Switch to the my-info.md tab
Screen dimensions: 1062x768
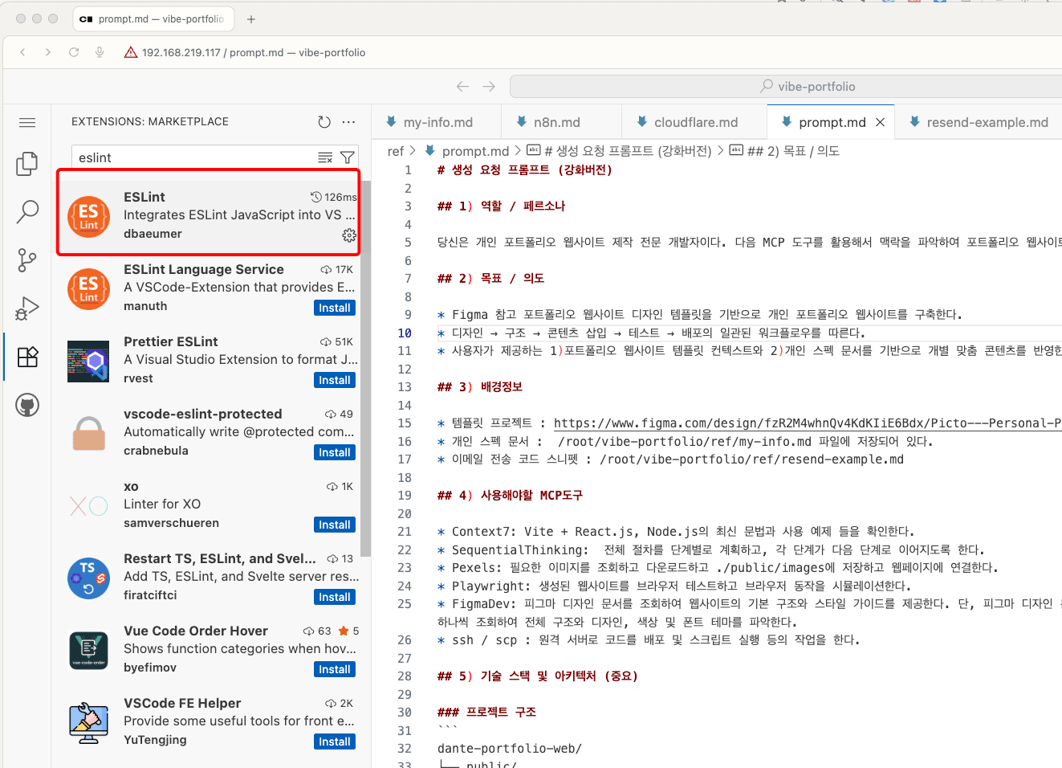point(438,123)
